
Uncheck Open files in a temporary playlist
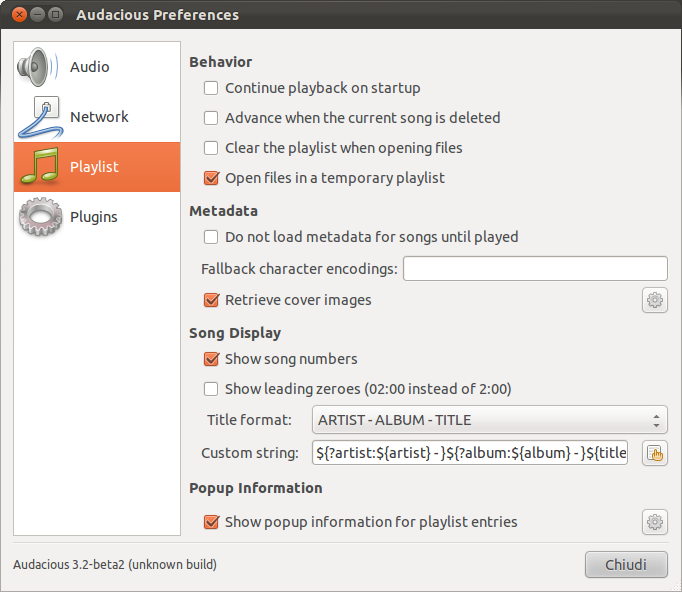pos(211,178)
